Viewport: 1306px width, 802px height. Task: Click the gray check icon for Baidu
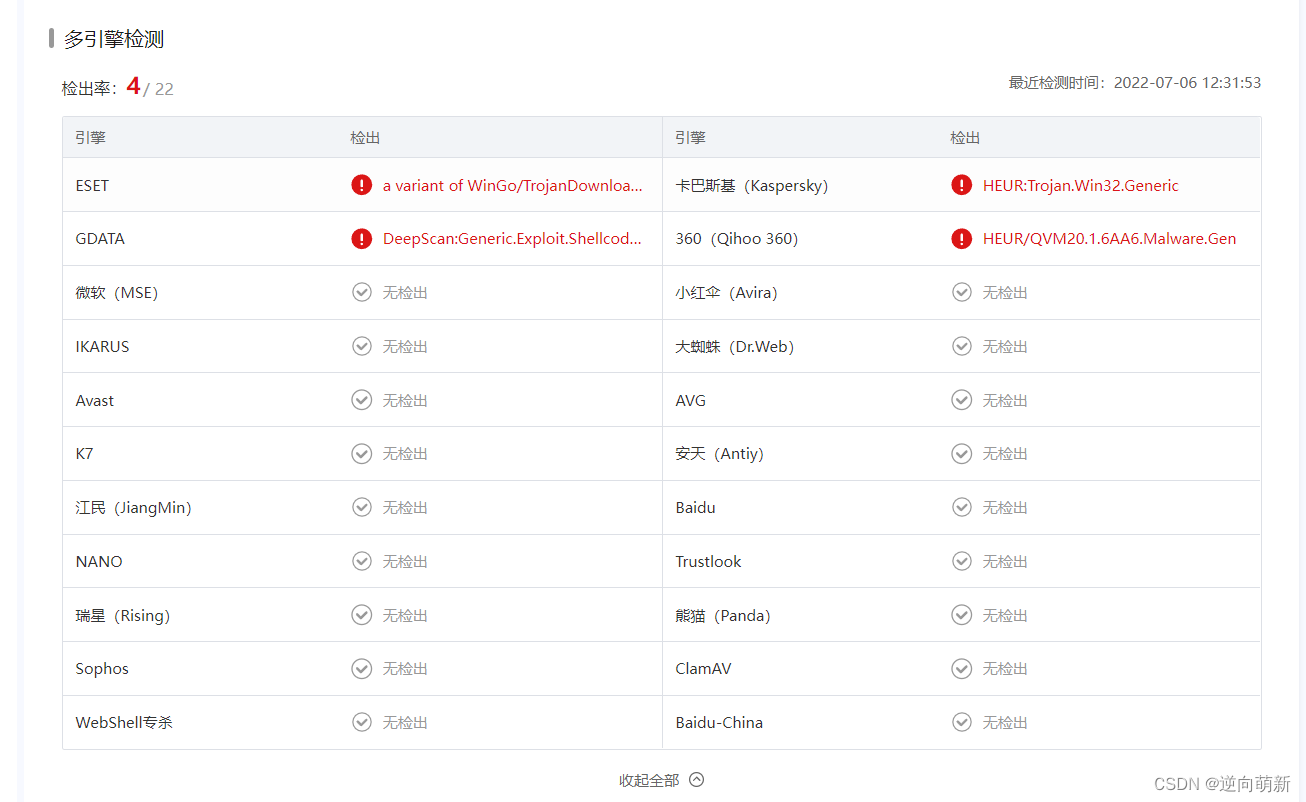(962, 507)
